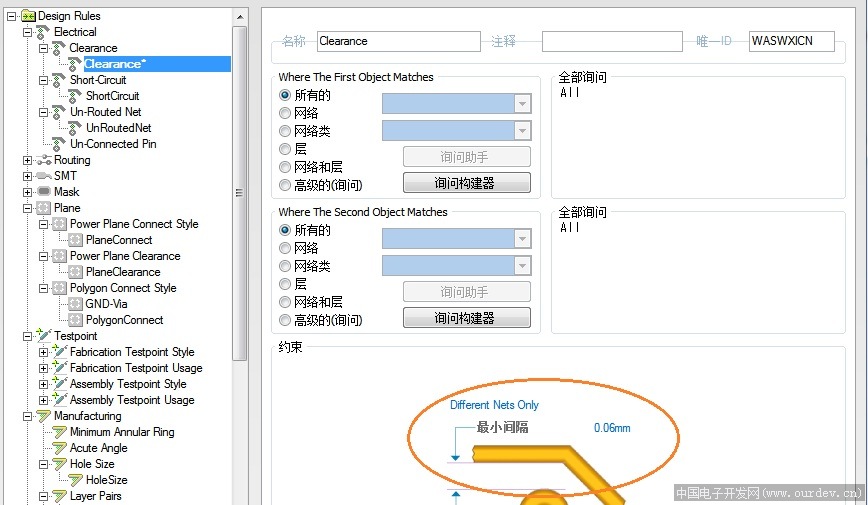
Task: Select 网络类 radio for first object
Action: pos(285,131)
